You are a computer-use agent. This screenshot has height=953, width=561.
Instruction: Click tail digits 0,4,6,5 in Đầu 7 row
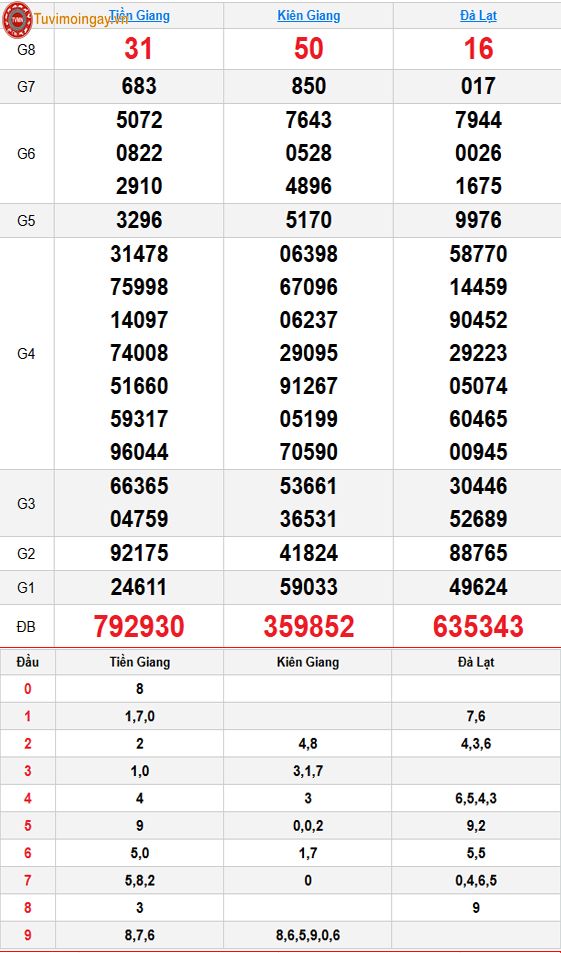[x=476, y=881]
